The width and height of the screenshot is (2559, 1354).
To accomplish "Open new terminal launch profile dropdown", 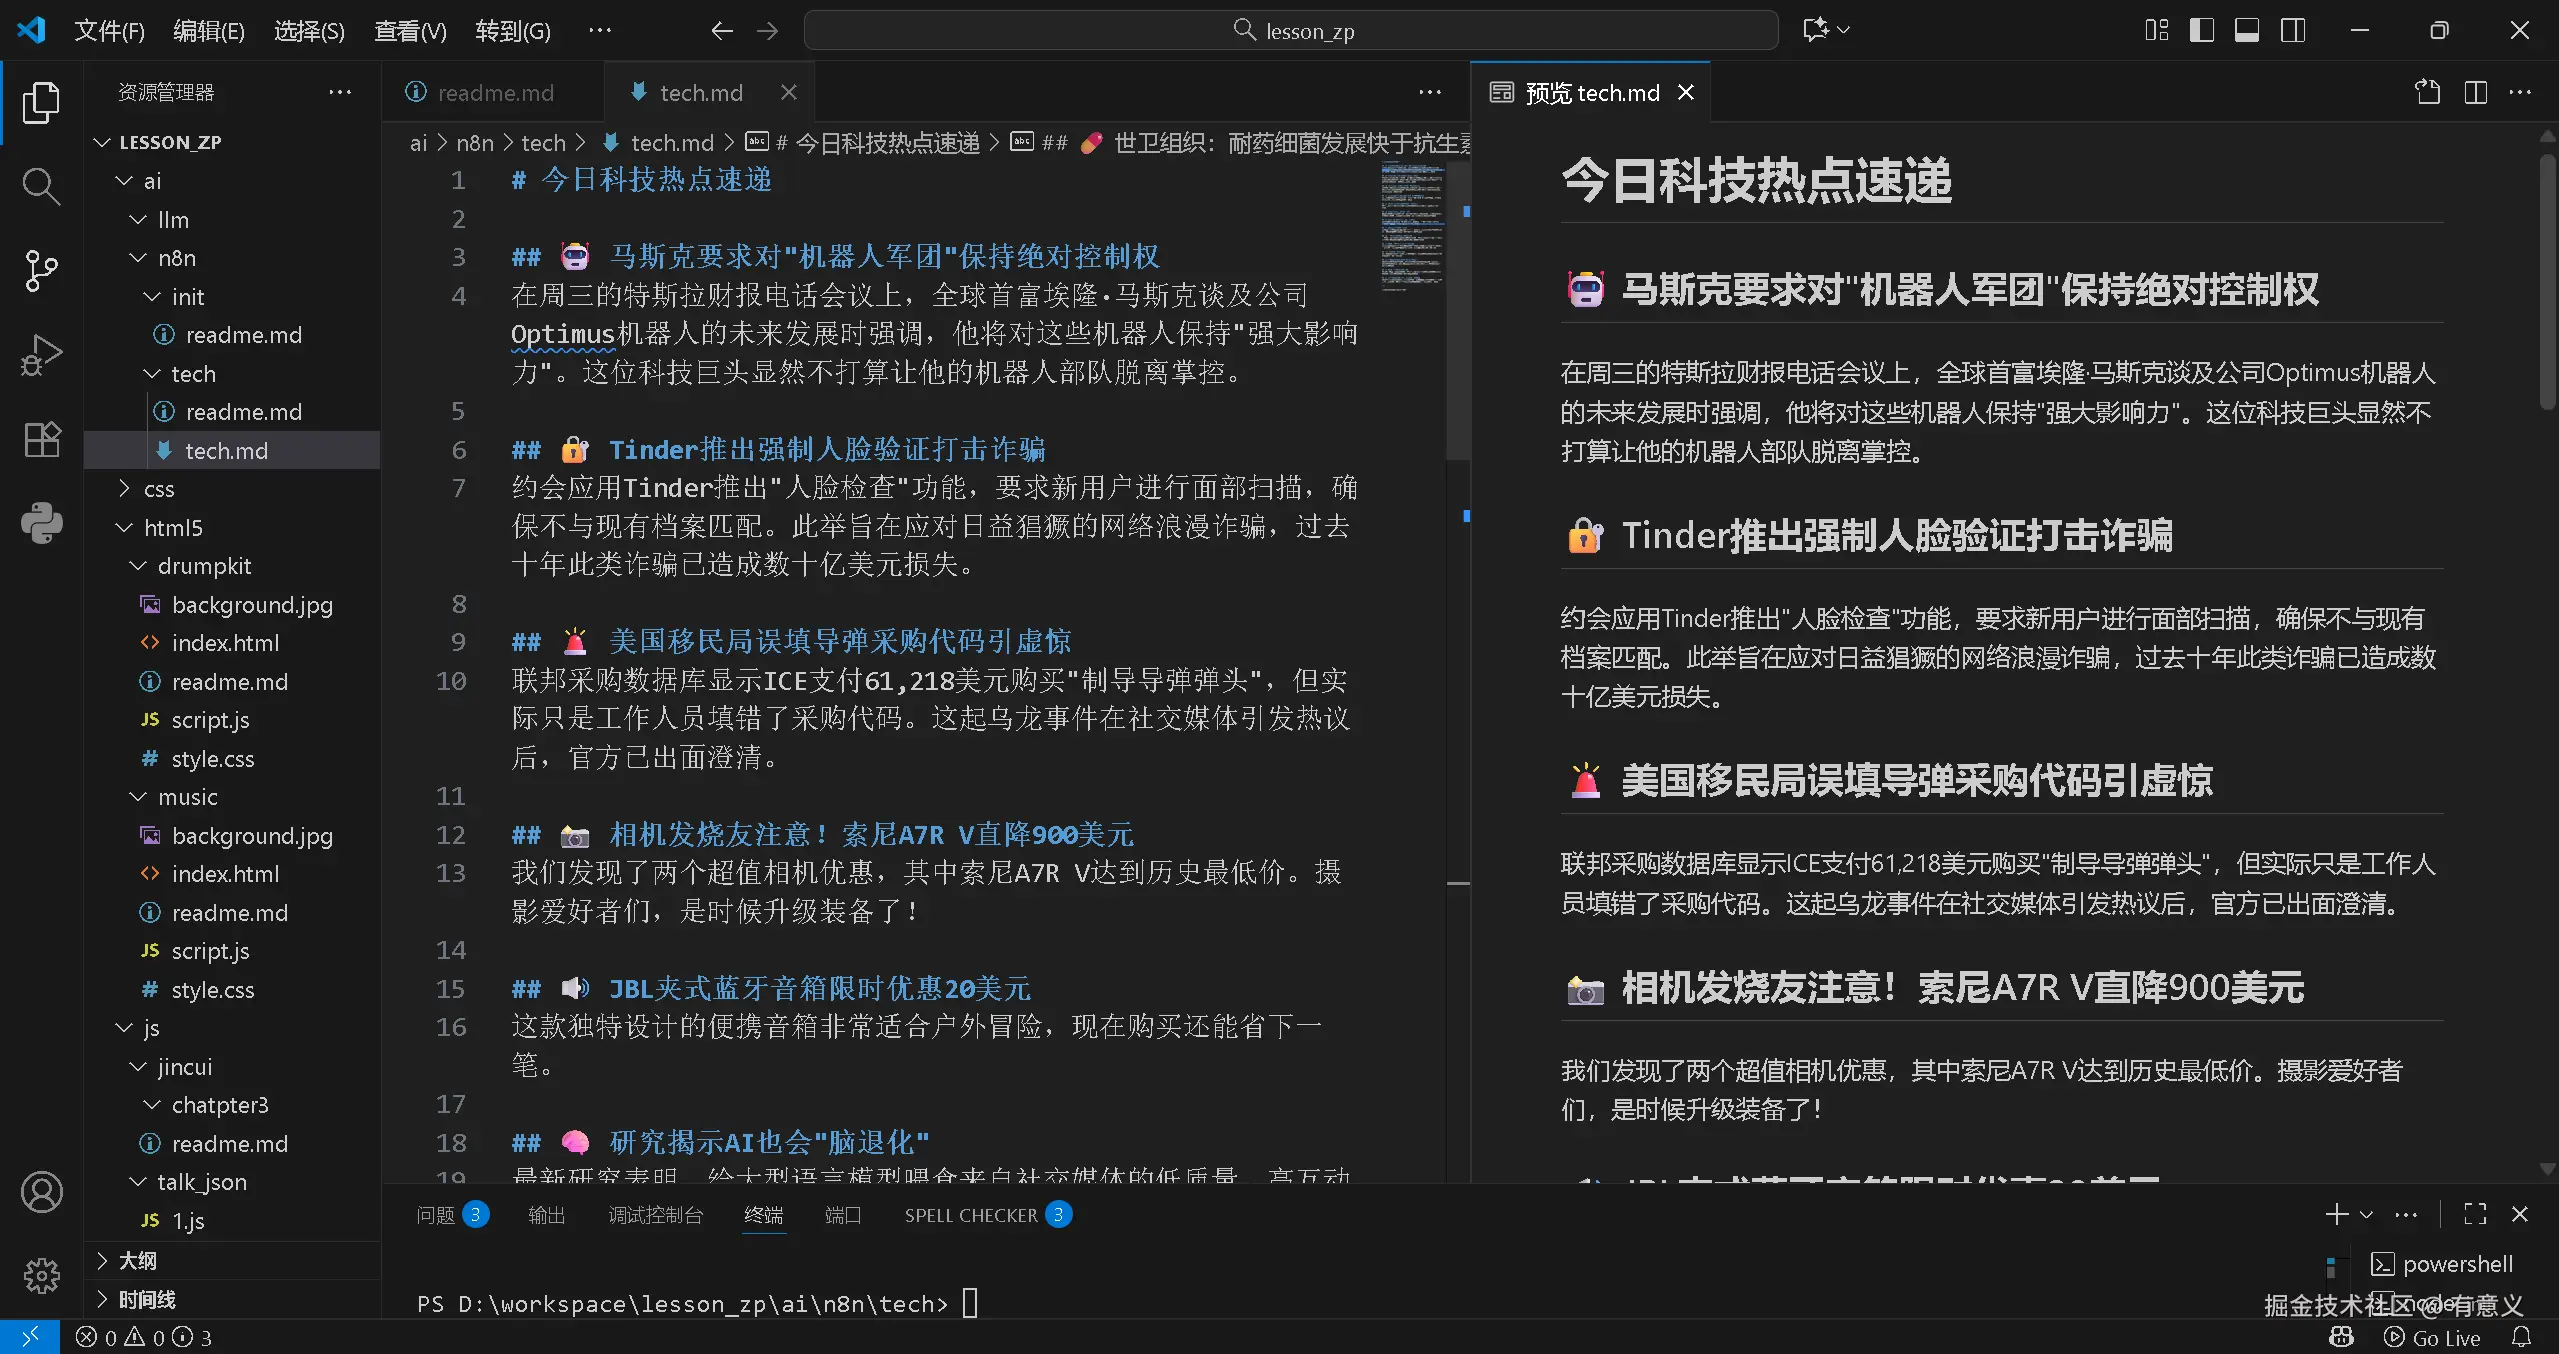I will [x=2366, y=1214].
